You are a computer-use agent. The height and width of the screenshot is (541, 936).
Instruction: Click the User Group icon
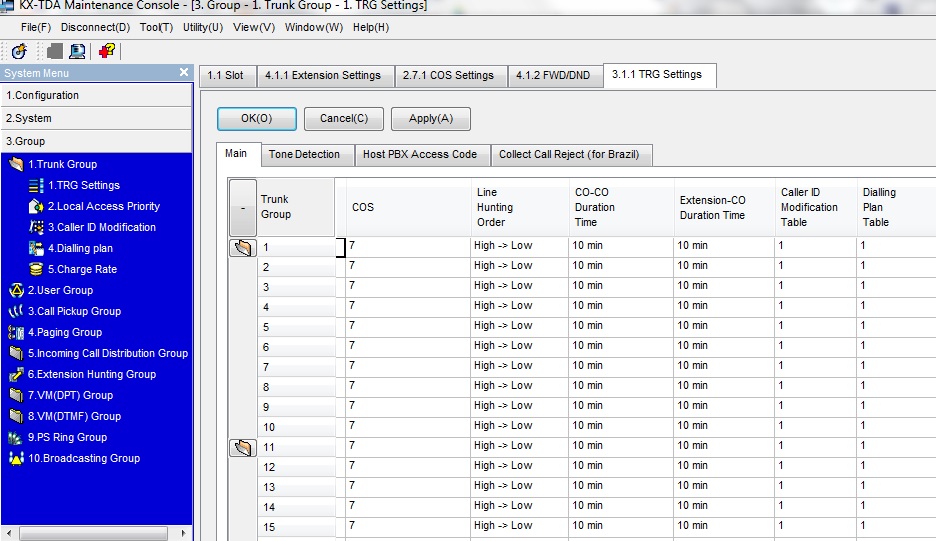click(16, 290)
